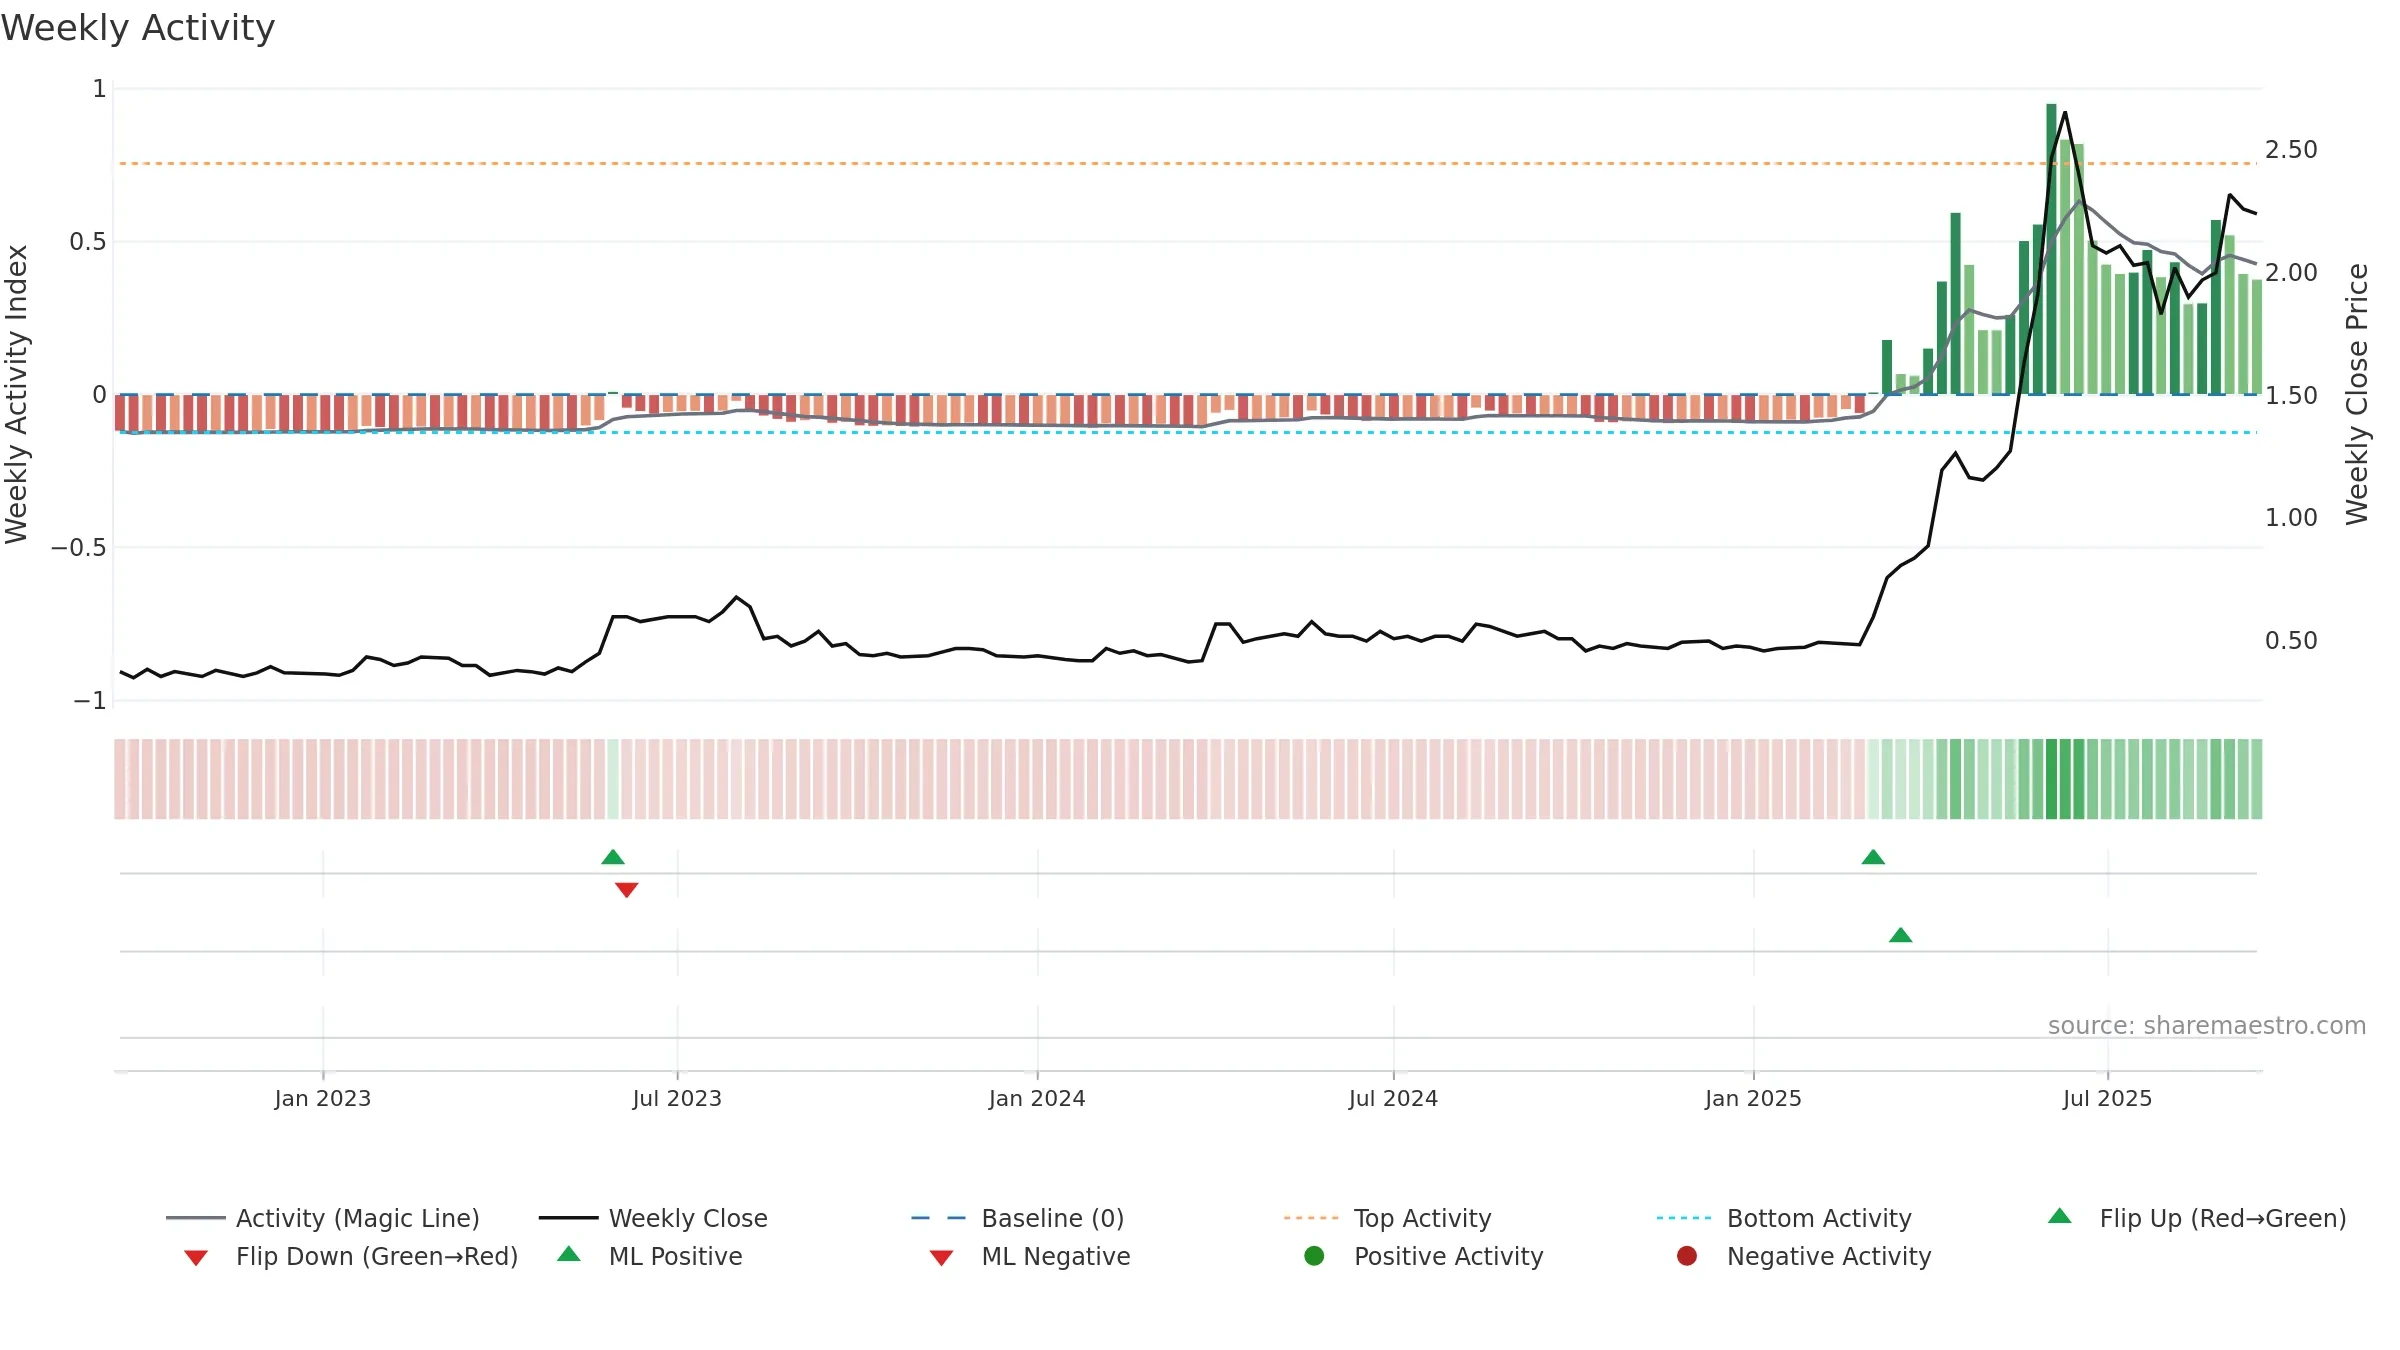
Task: Toggle Baseline (0) legend entry
Action: (1018, 1218)
